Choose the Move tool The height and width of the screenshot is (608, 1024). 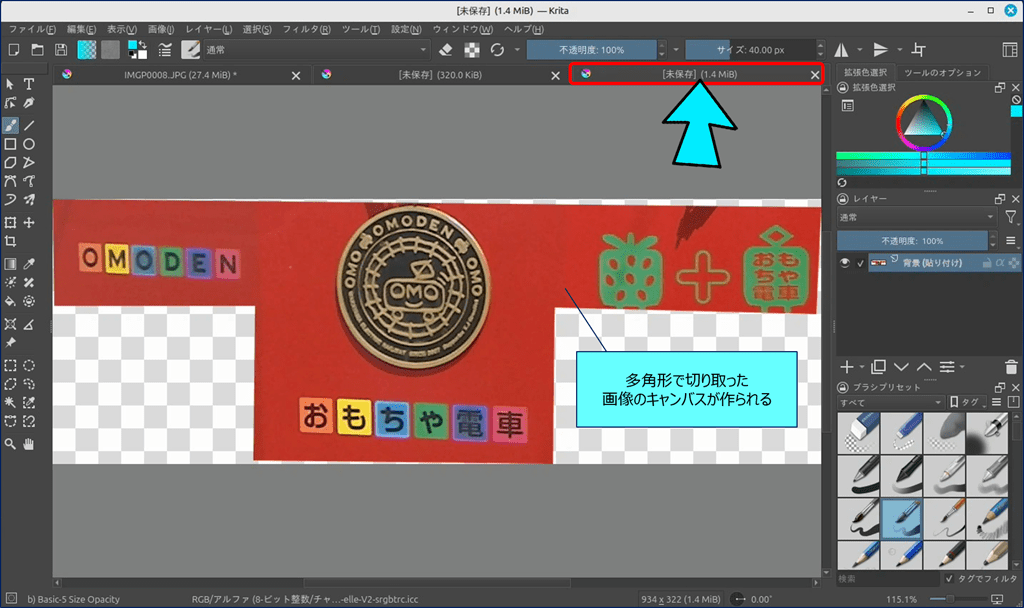[x=29, y=222]
